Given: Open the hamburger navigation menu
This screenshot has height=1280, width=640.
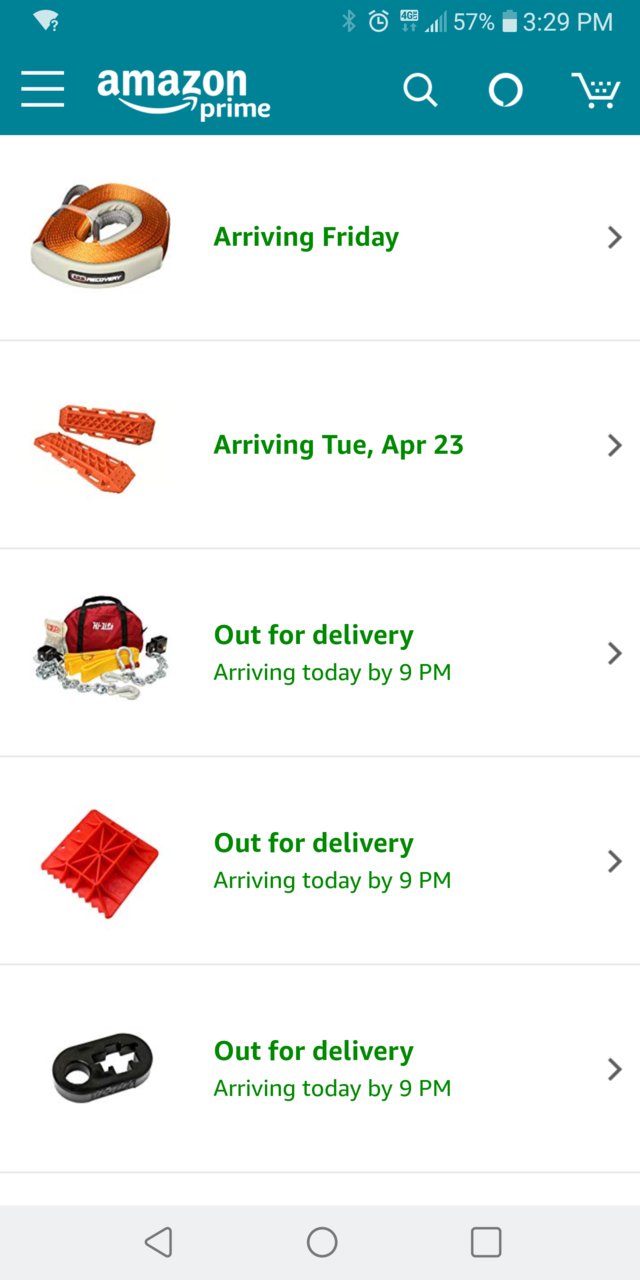Looking at the screenshot, I should click(x=42, y=90).
